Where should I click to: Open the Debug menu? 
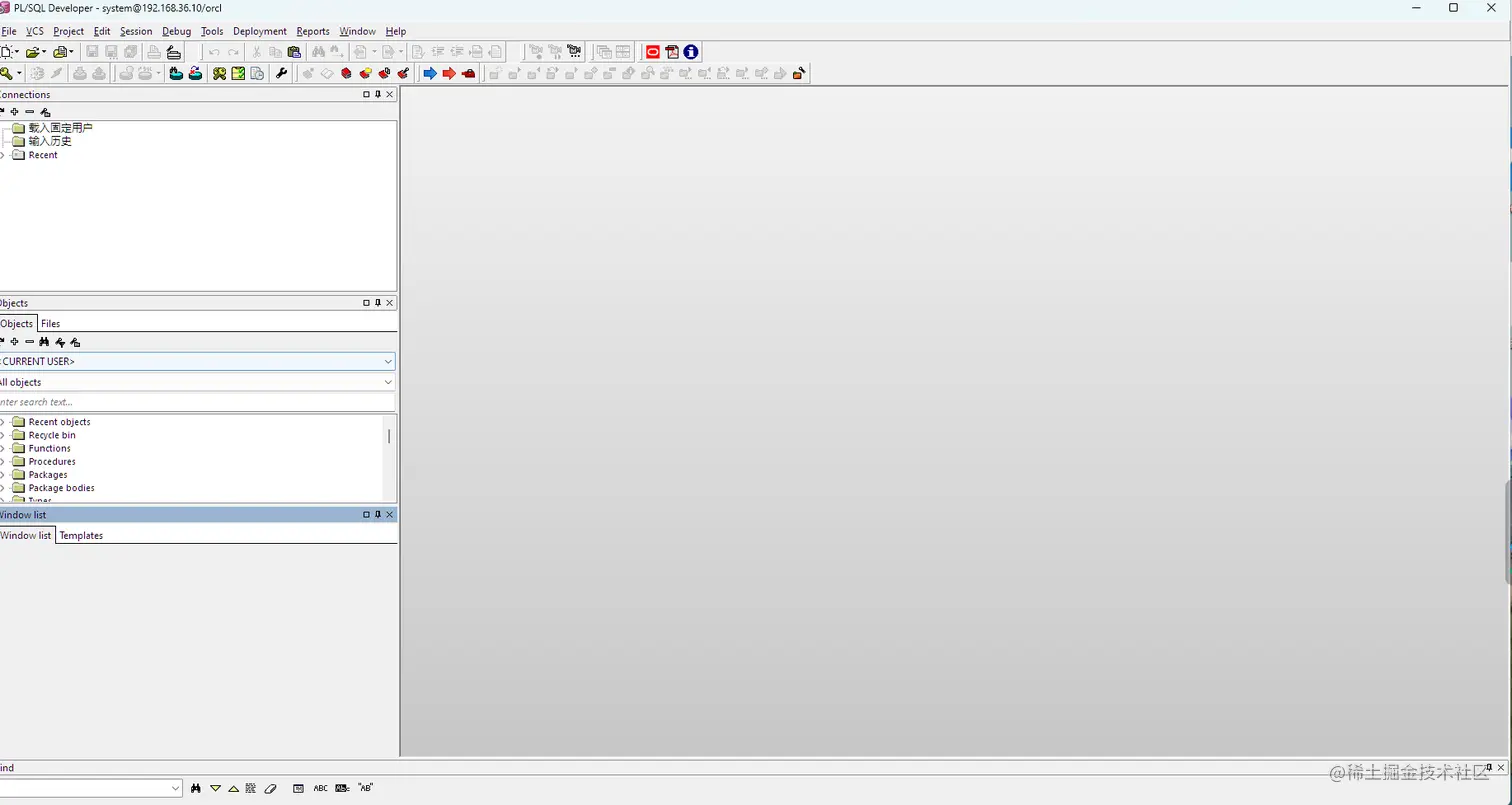click(176, 31)
